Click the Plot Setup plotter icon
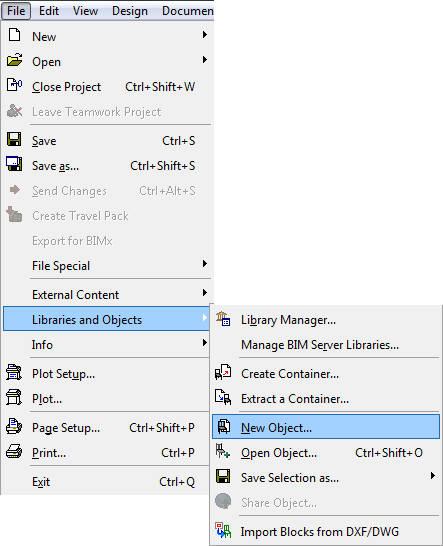Screen dimensions: 443x546 [x=14, y=373]
